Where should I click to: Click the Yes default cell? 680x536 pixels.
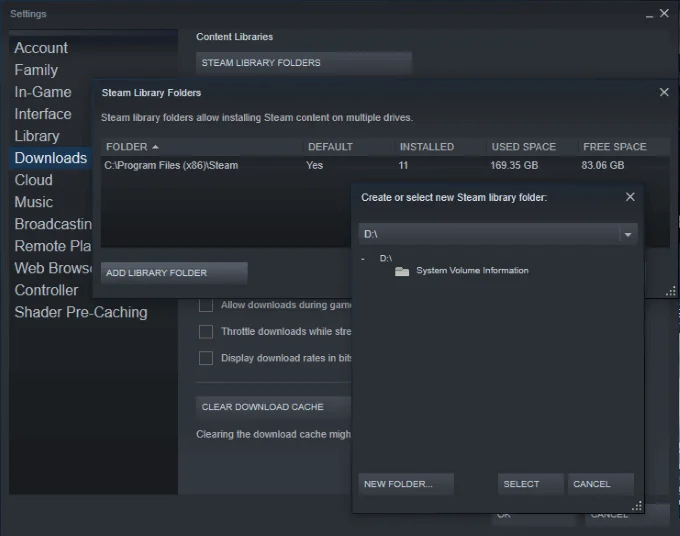(x=314, y=165)
